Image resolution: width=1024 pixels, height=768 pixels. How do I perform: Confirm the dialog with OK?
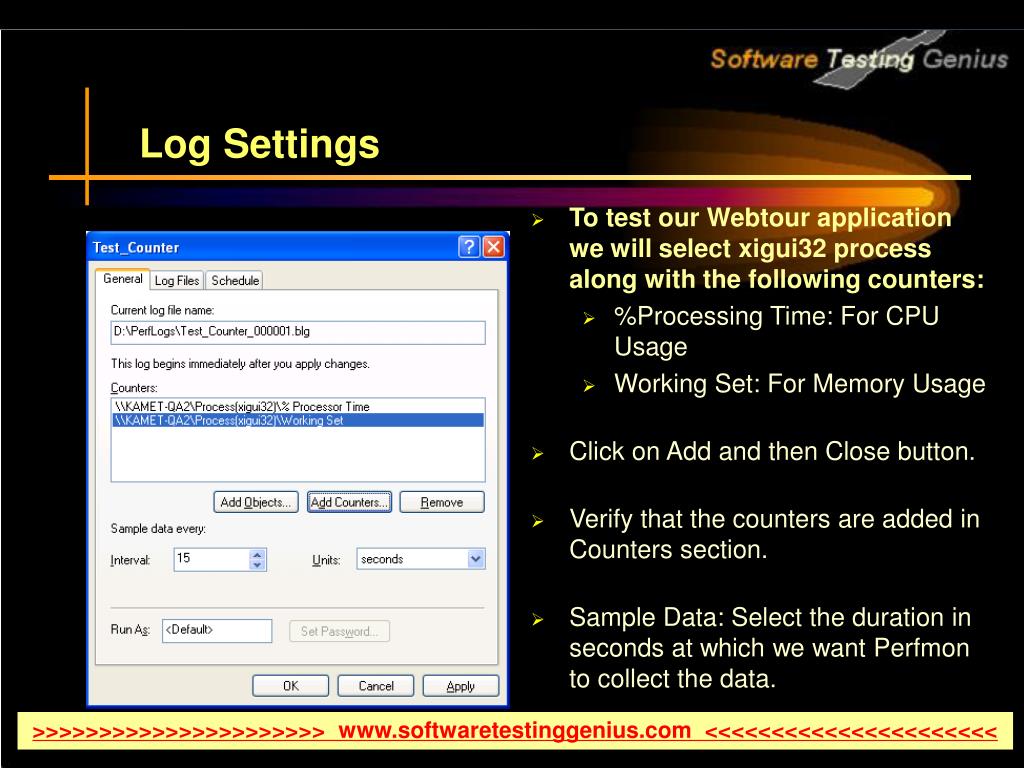click(291, 686)
